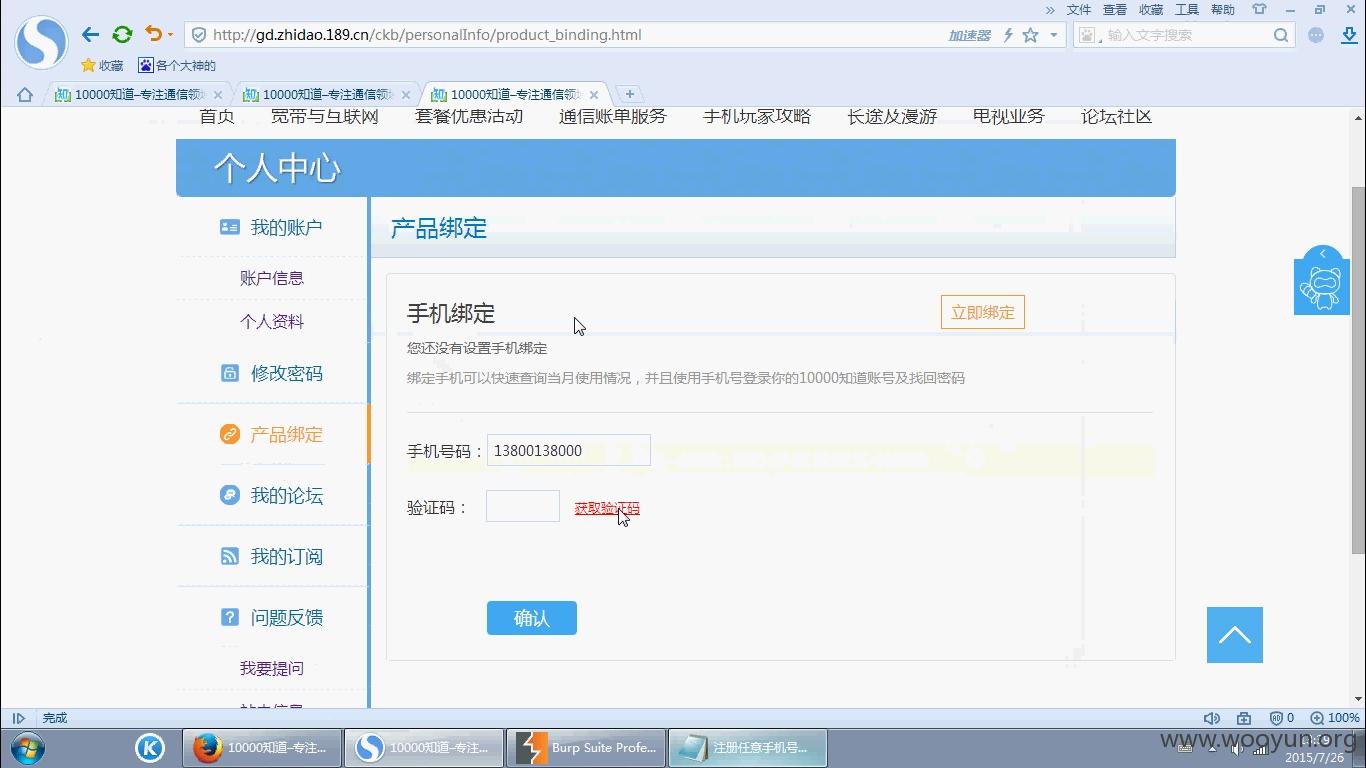Image resolution: width=1366 pixels, height=768 pixels.
Task: Reload the page with the green refresh icon
Action: coord(122,35)
